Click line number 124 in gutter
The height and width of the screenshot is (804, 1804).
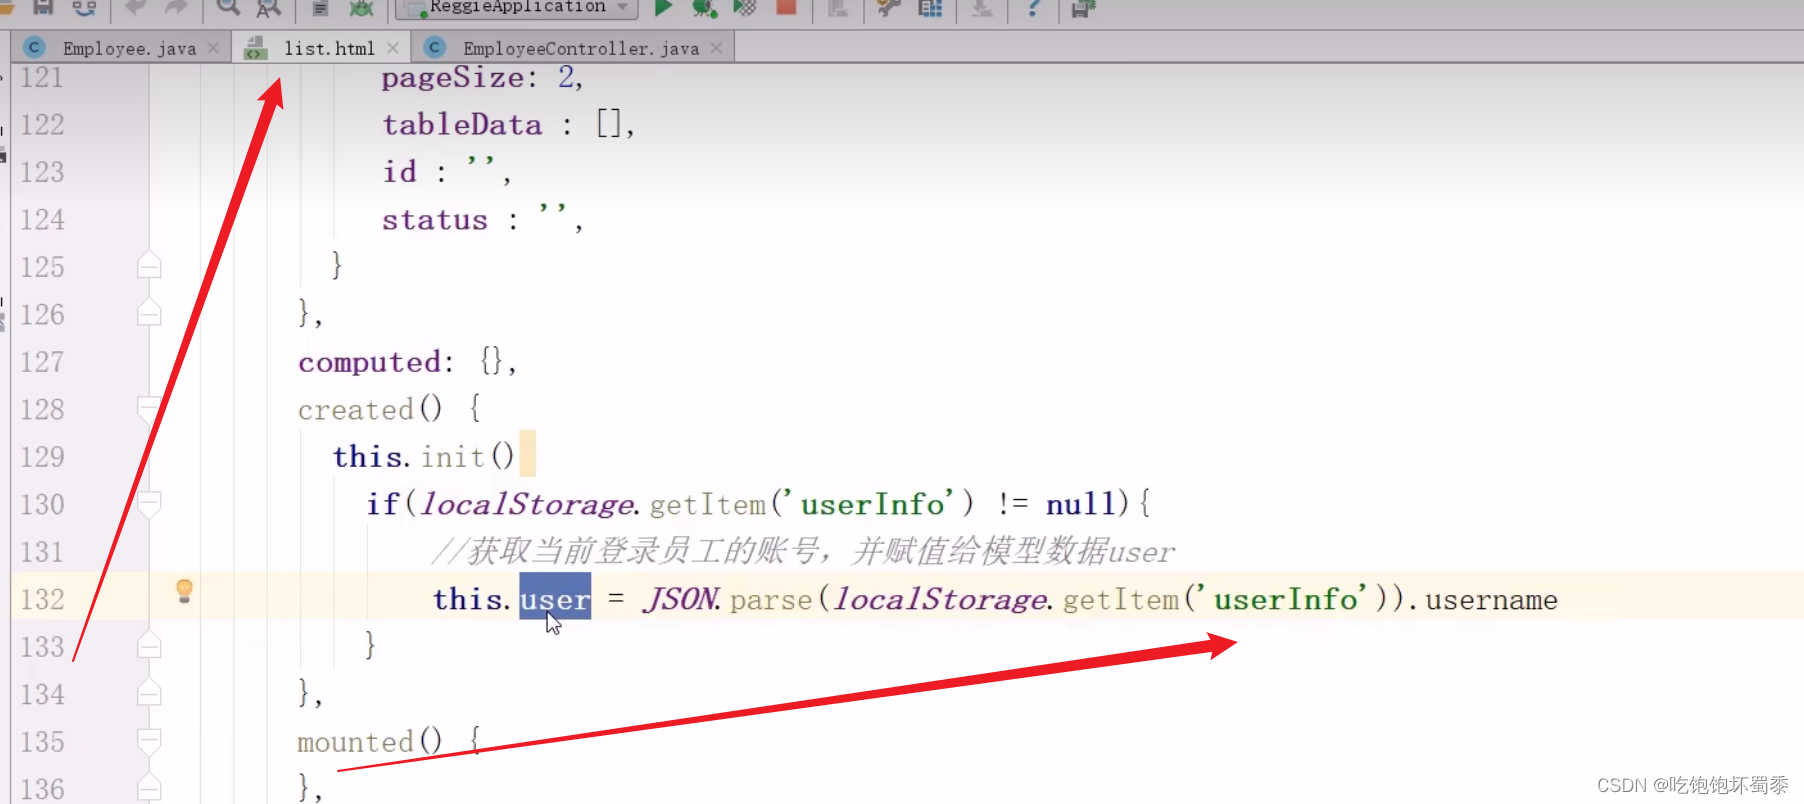[42, 219]
